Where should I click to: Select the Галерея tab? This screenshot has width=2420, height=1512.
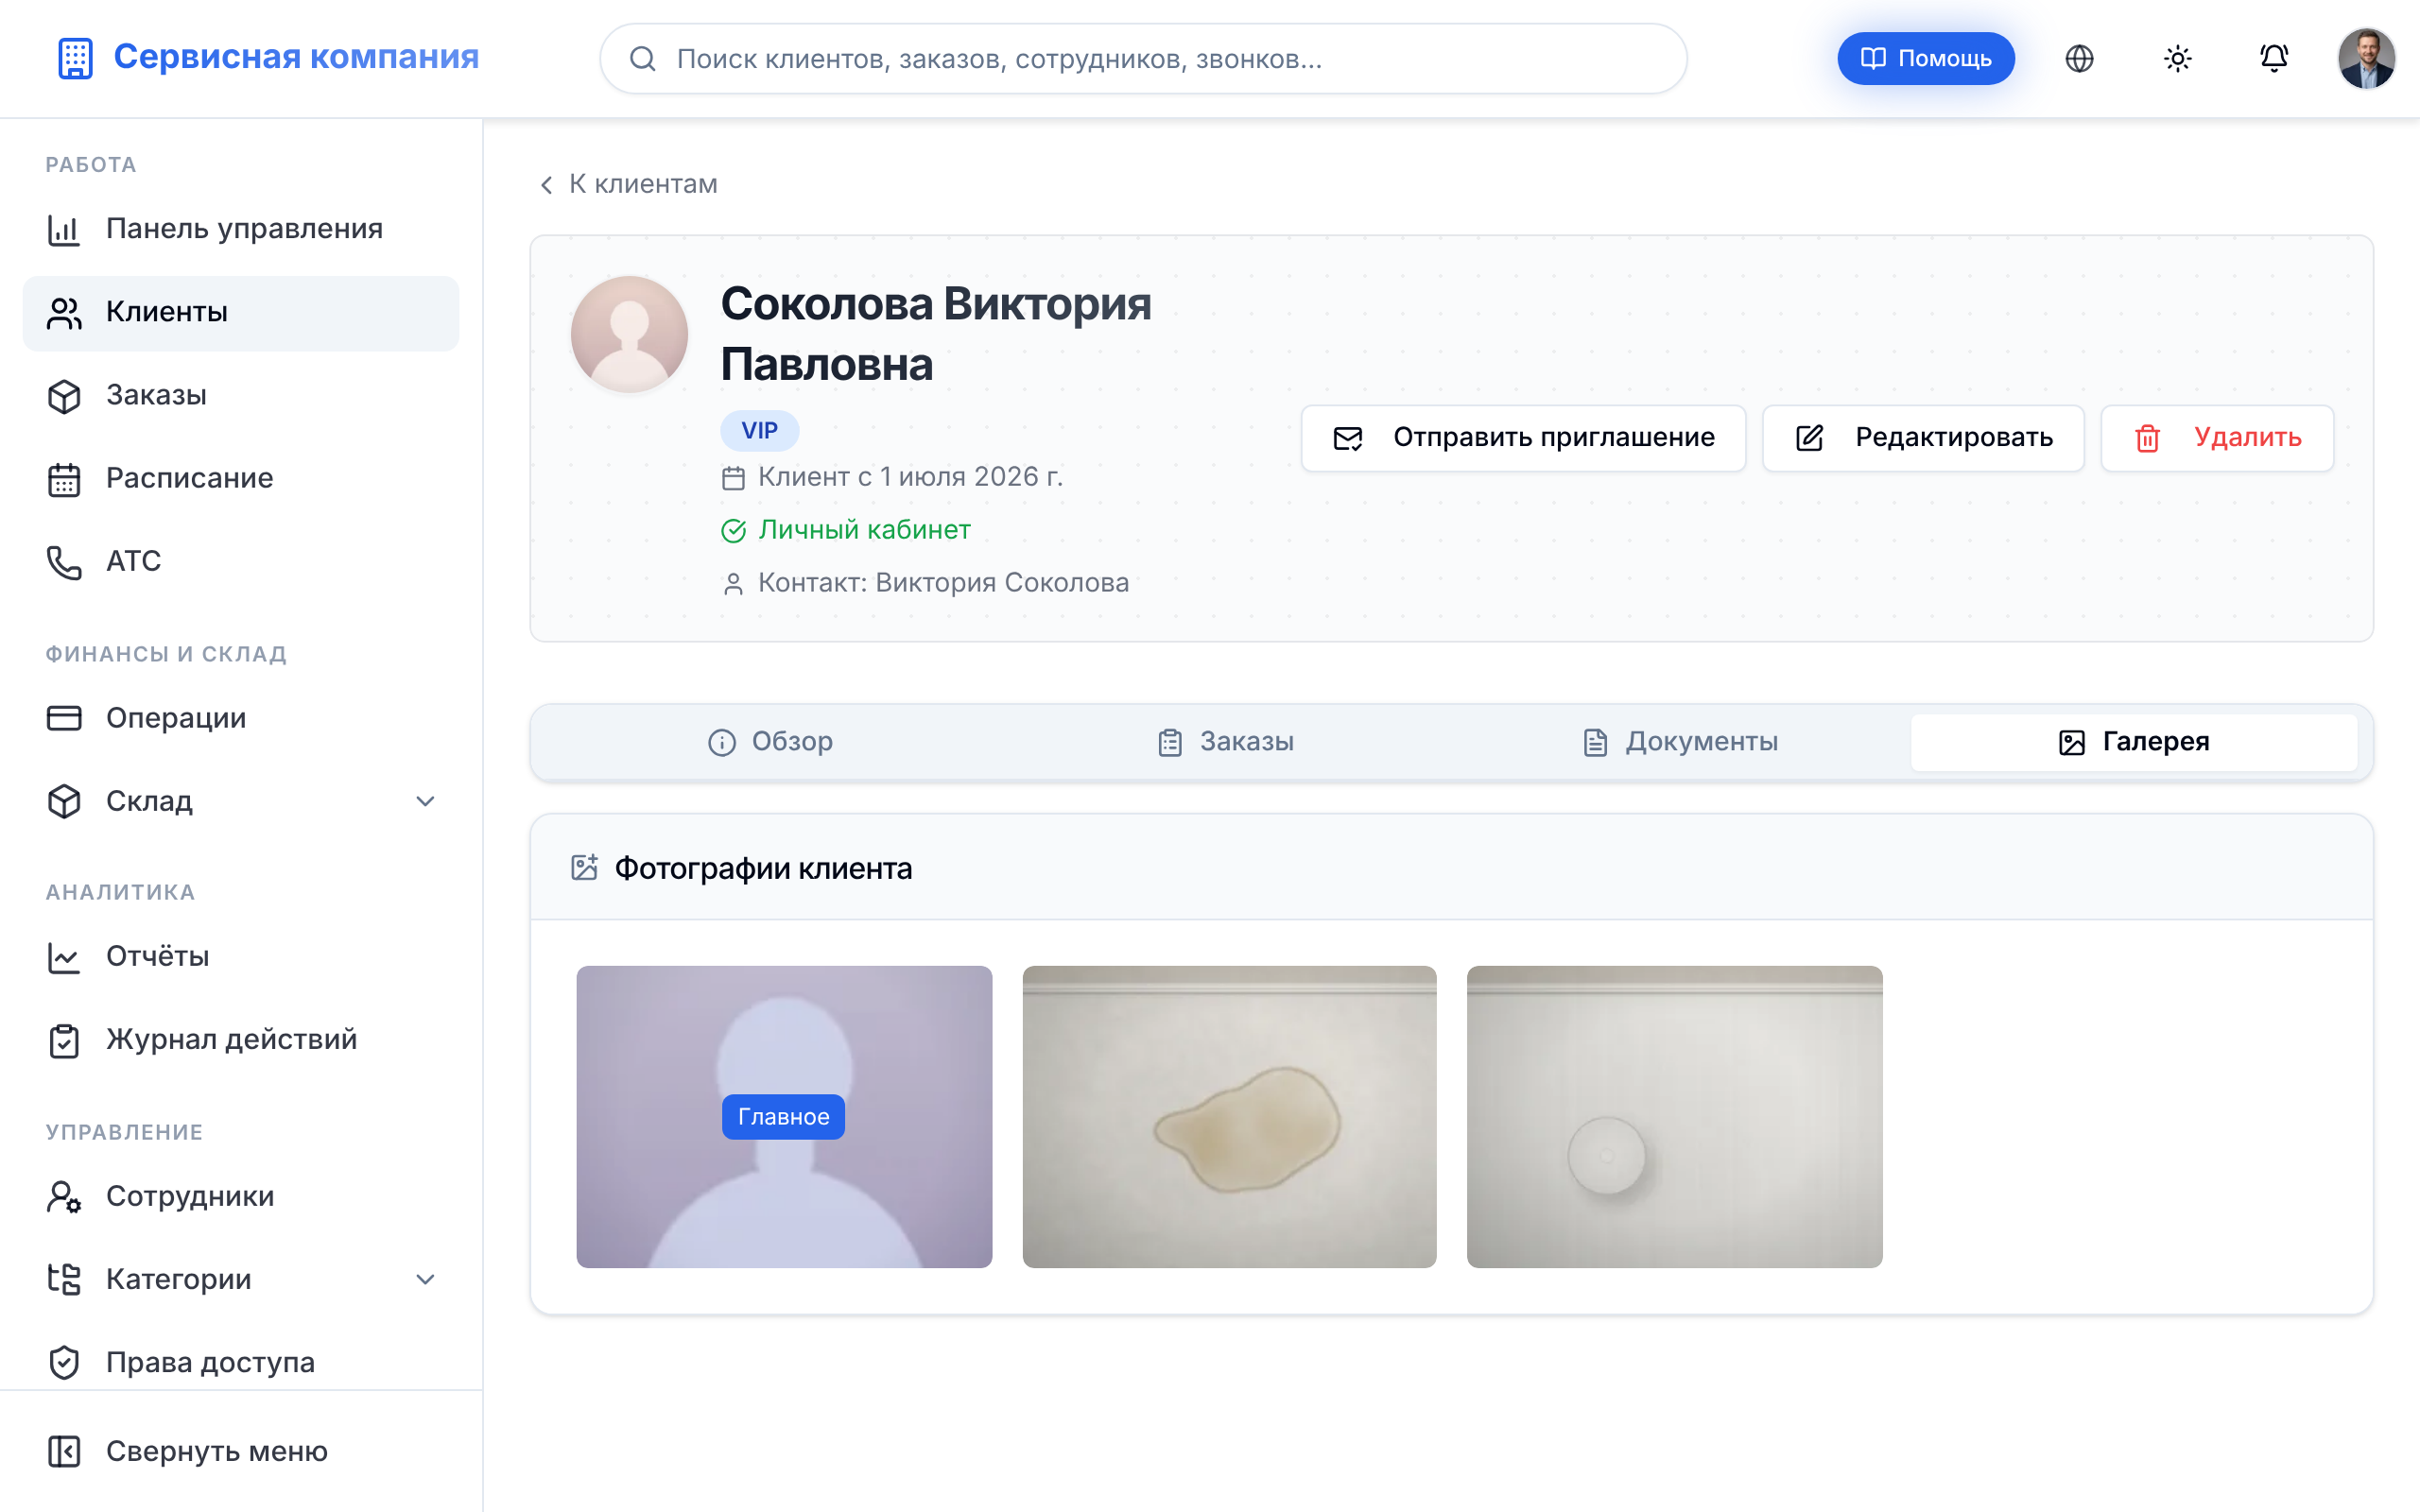tap(2134, 742)
